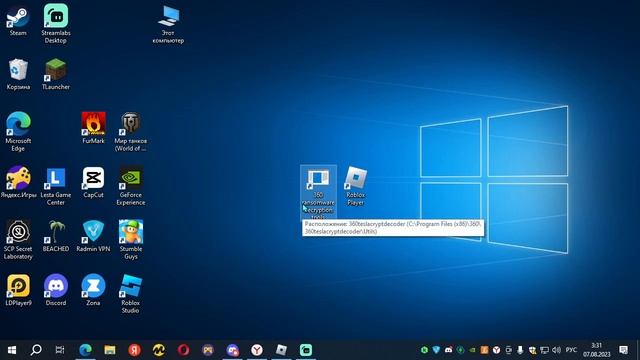
Task: Select the FurMark desktop icon
Action: point(93,128)
